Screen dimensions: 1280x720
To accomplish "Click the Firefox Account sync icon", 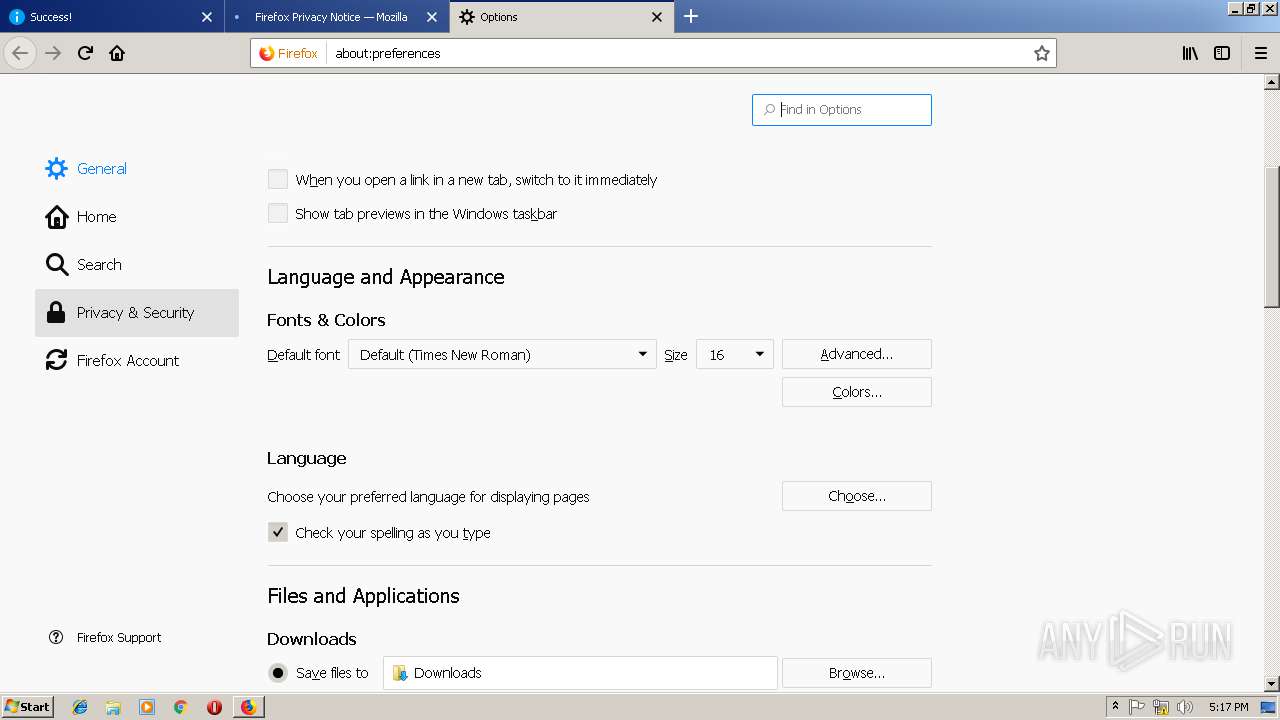I will 56,361.
